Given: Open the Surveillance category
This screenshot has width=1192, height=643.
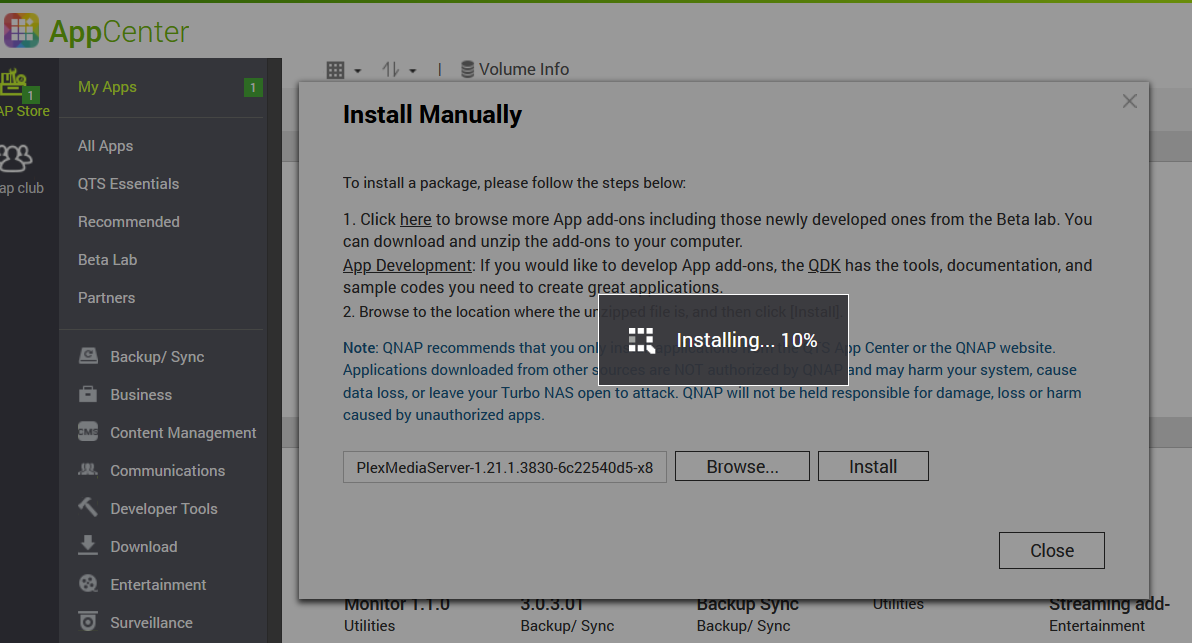Looking at the screenshot, I should tap(151, 622).
